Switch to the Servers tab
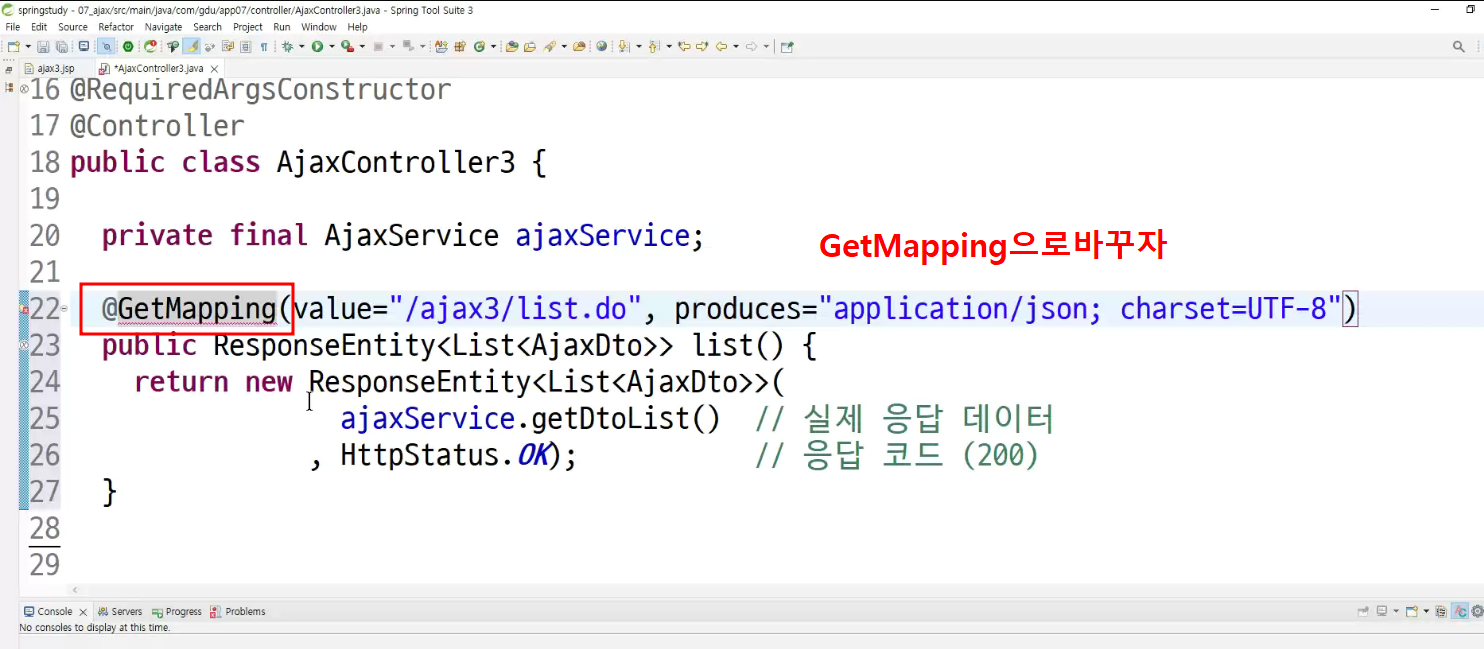Image resolution: width=1484 pixels, height=649 pixels. click(119, 611)
